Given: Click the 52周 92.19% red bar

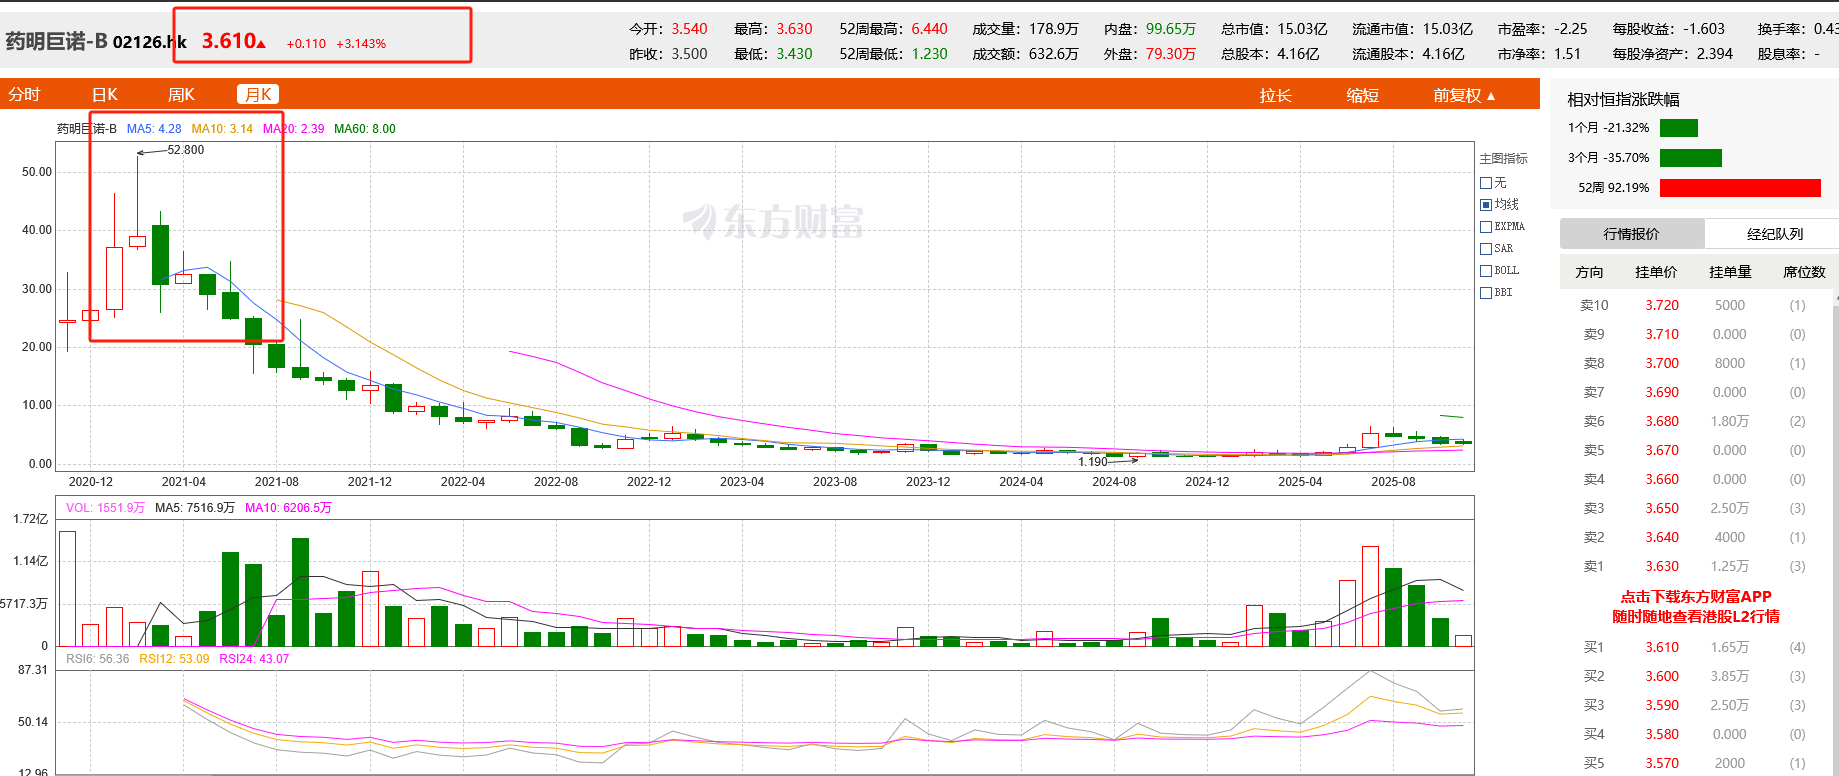Looking at the screenshot, I should [1740, 188].
